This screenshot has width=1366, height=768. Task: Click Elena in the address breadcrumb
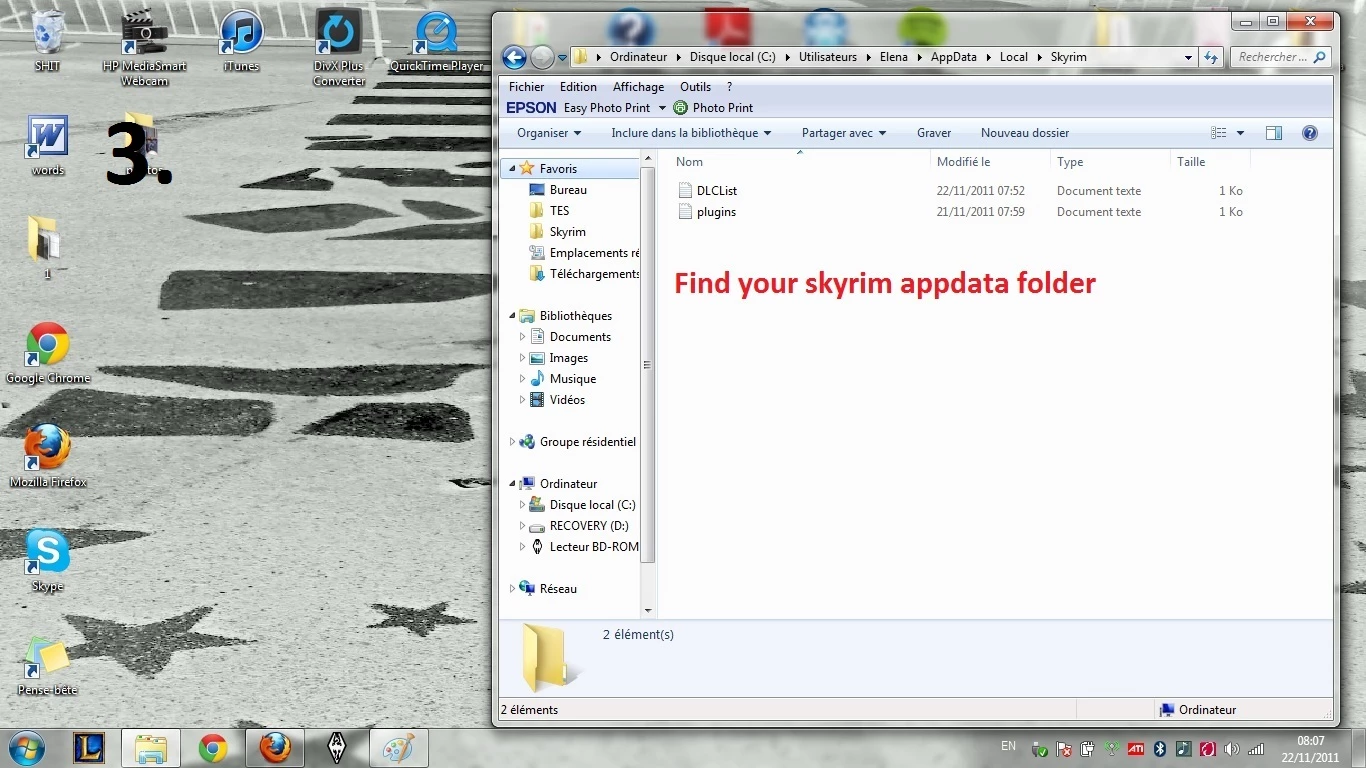click(893, 57)
